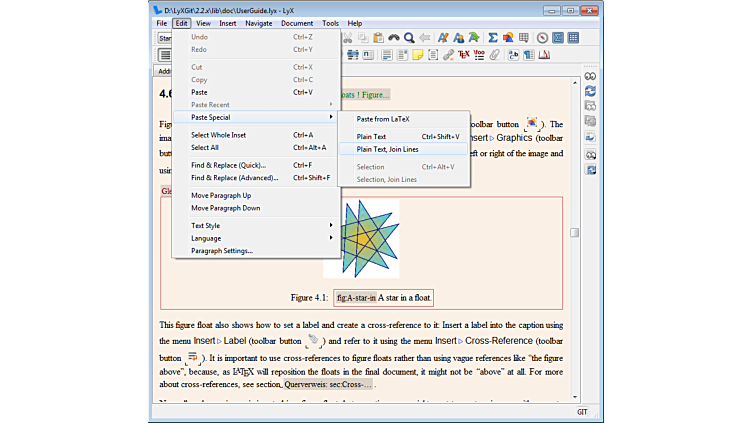Image resolution: width=752 pixels, height=423 pixels.
Task: Click the Insert Graphics toolbar icon
Action: point(509,38)
